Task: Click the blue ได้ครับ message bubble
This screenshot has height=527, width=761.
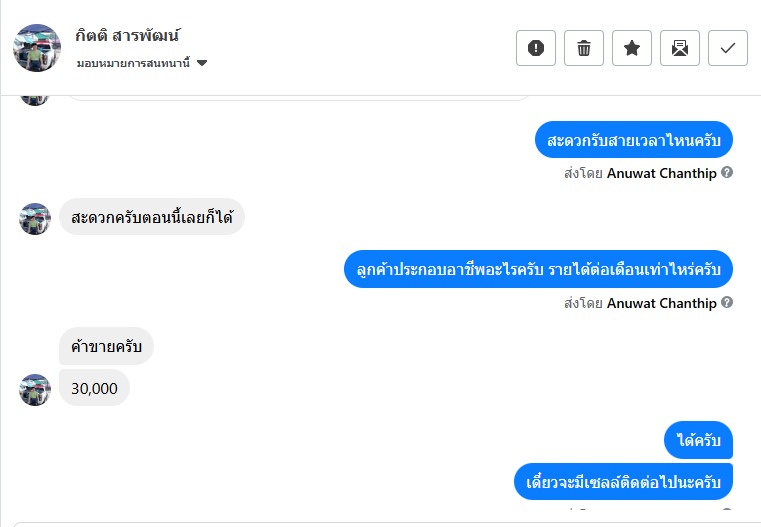Action: point(698,440)
